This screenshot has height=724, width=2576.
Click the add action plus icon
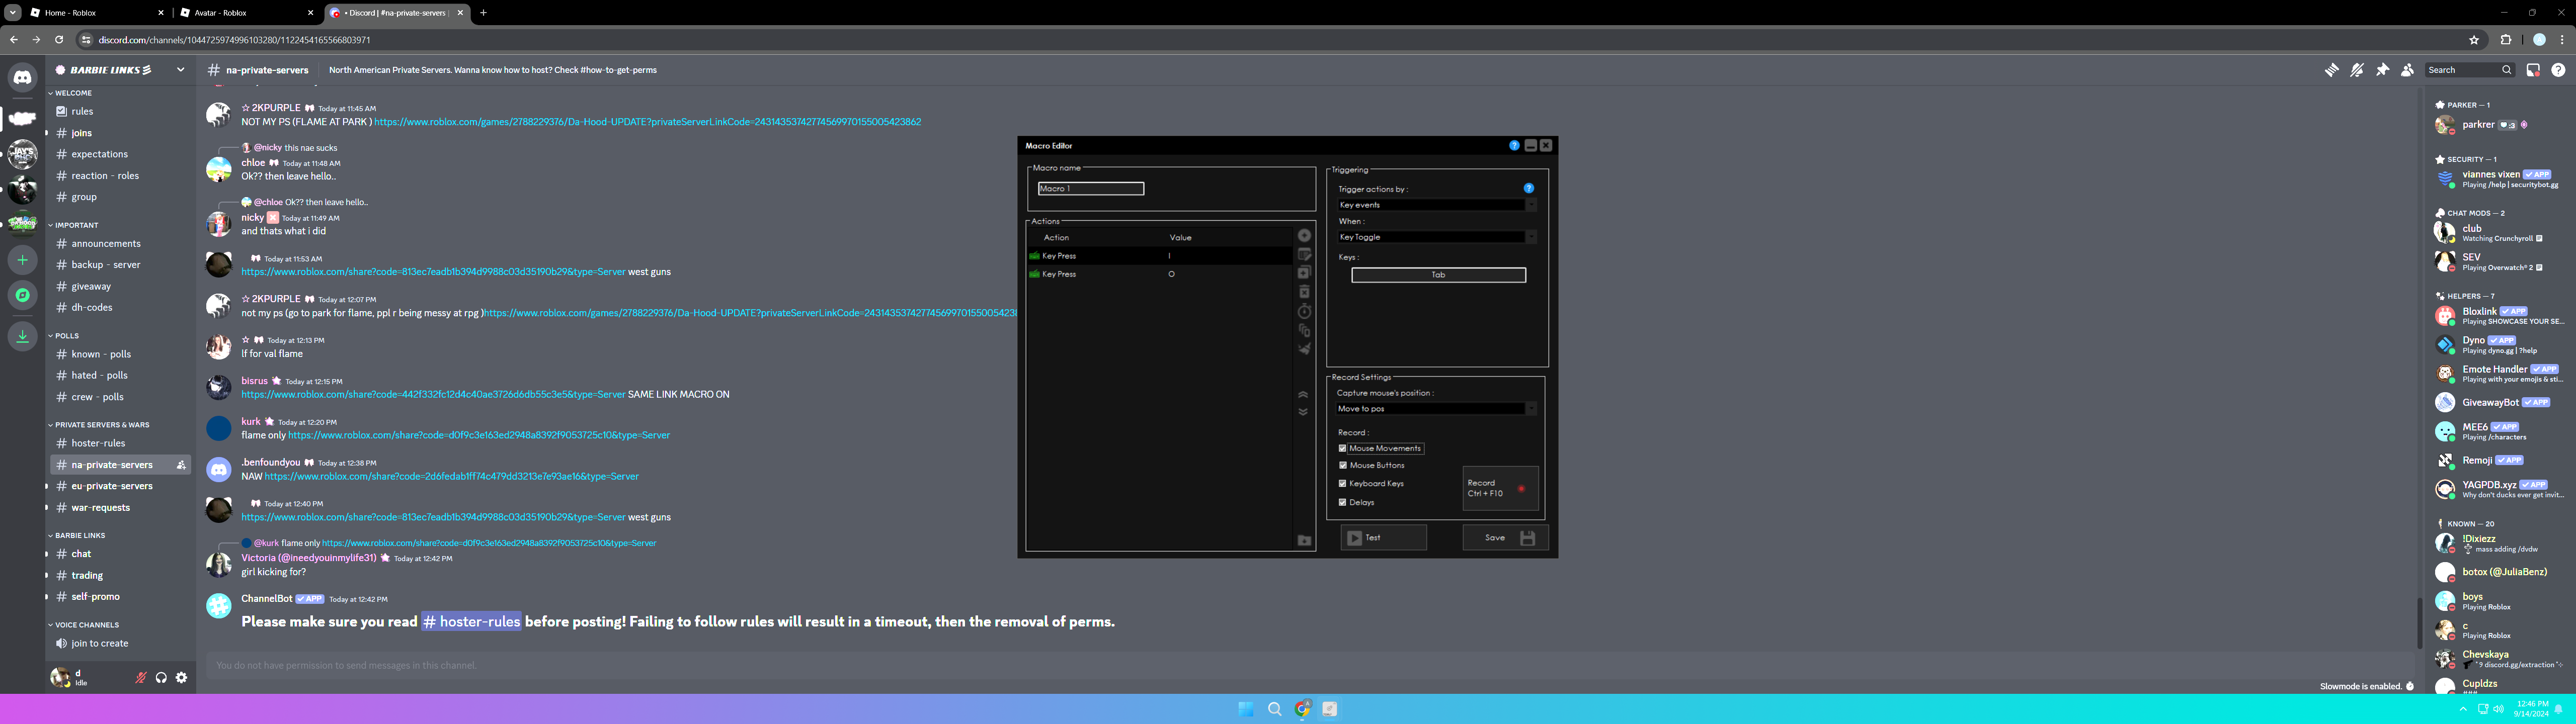[x=1304, y=235]
